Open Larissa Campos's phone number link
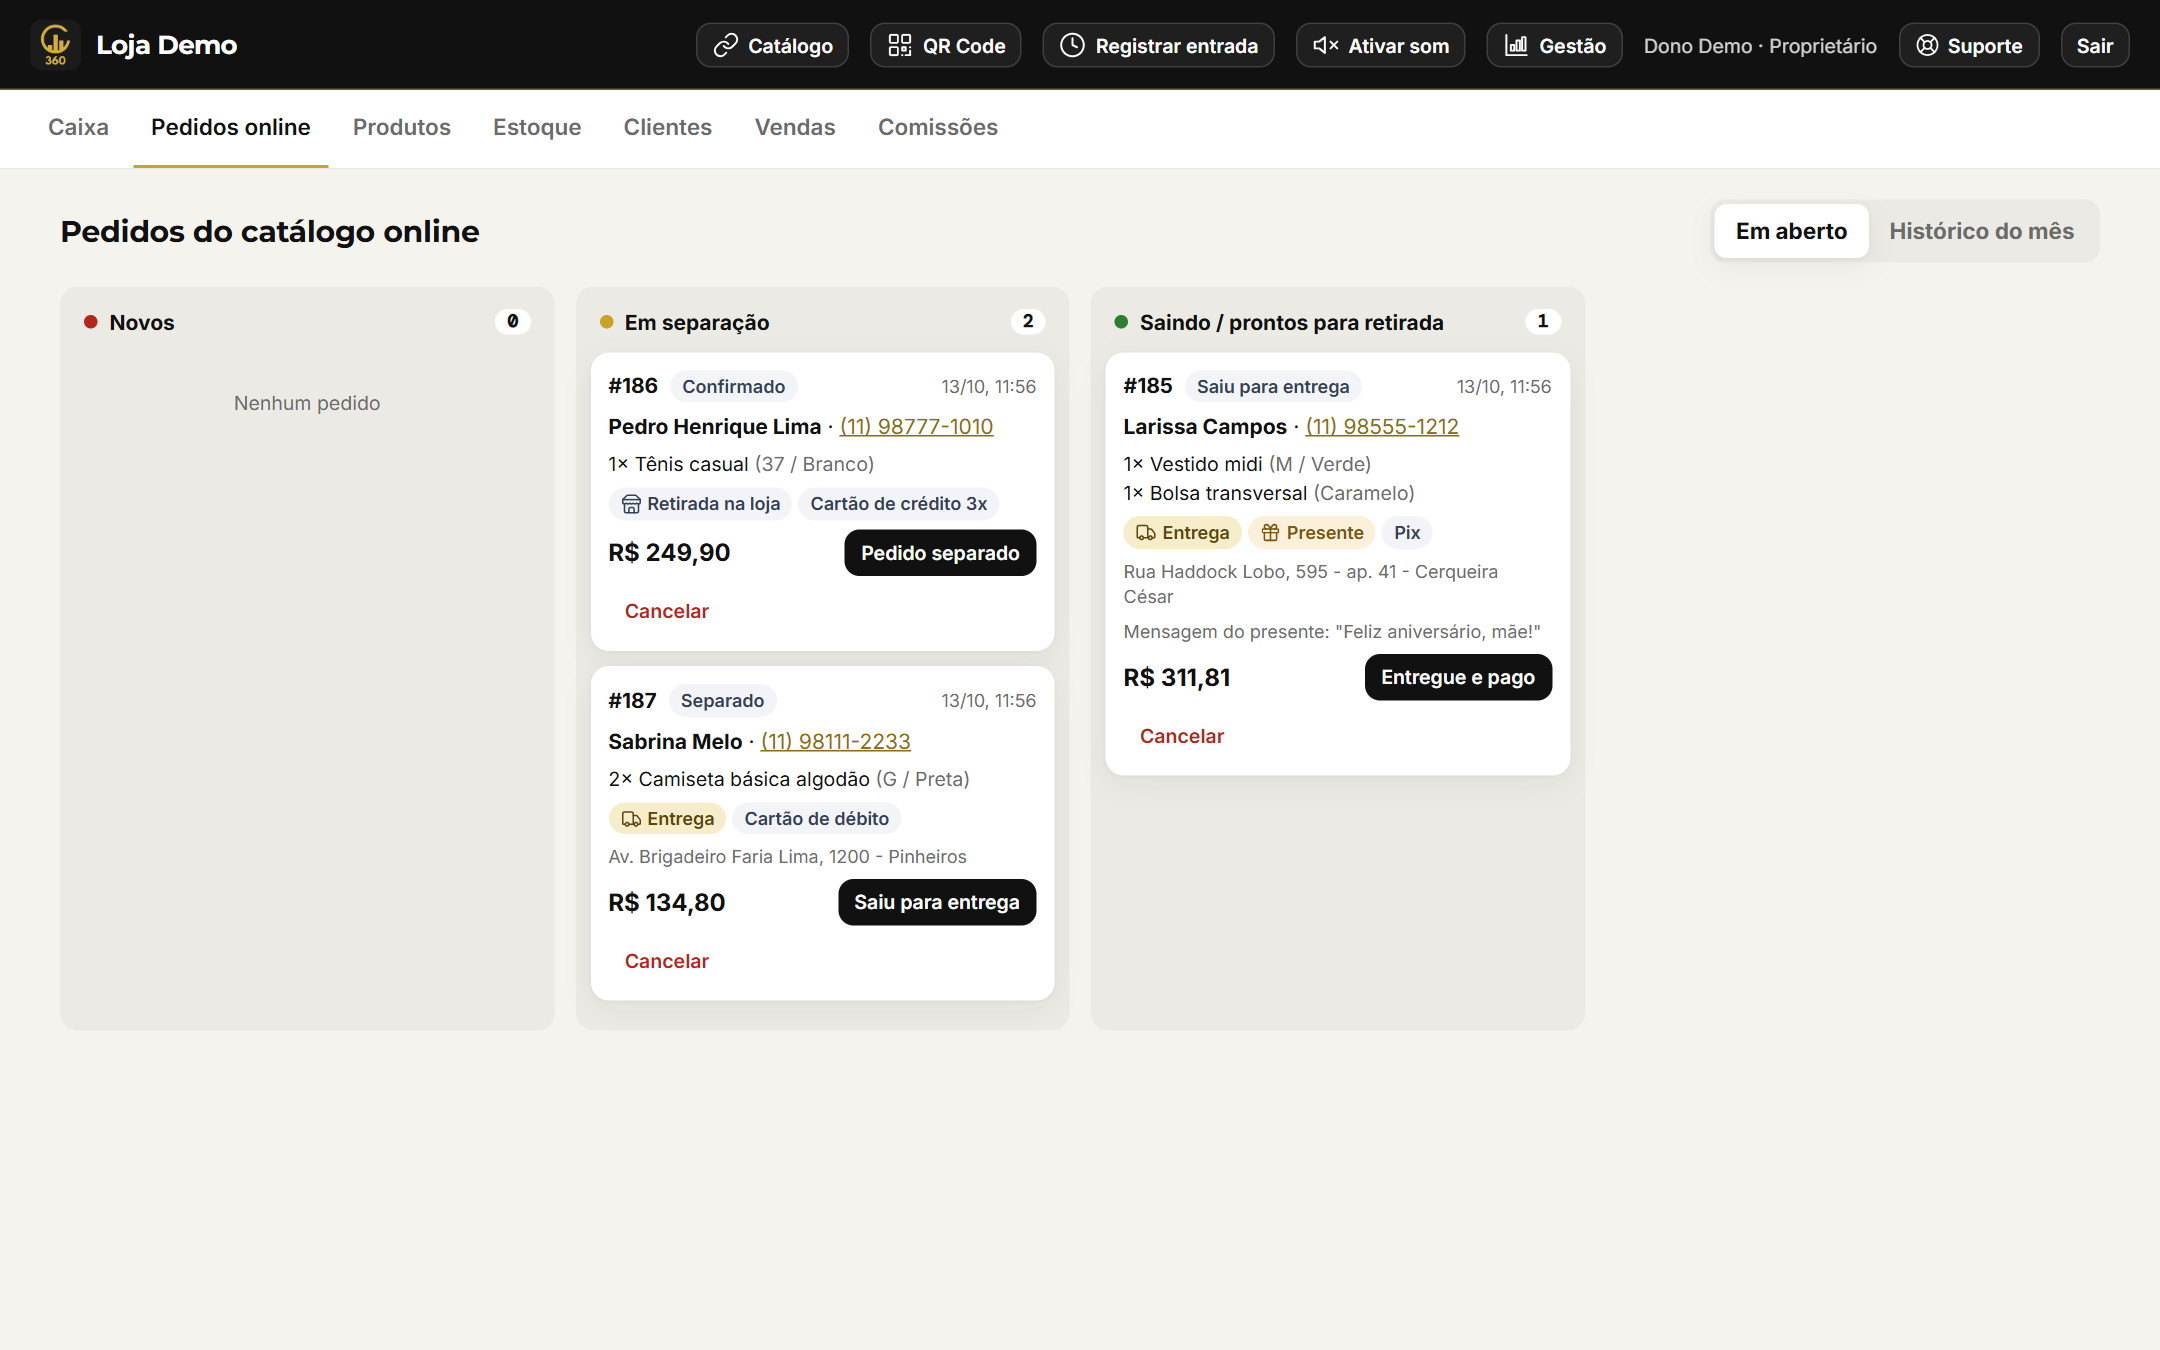 click(x=1382, y=427)
